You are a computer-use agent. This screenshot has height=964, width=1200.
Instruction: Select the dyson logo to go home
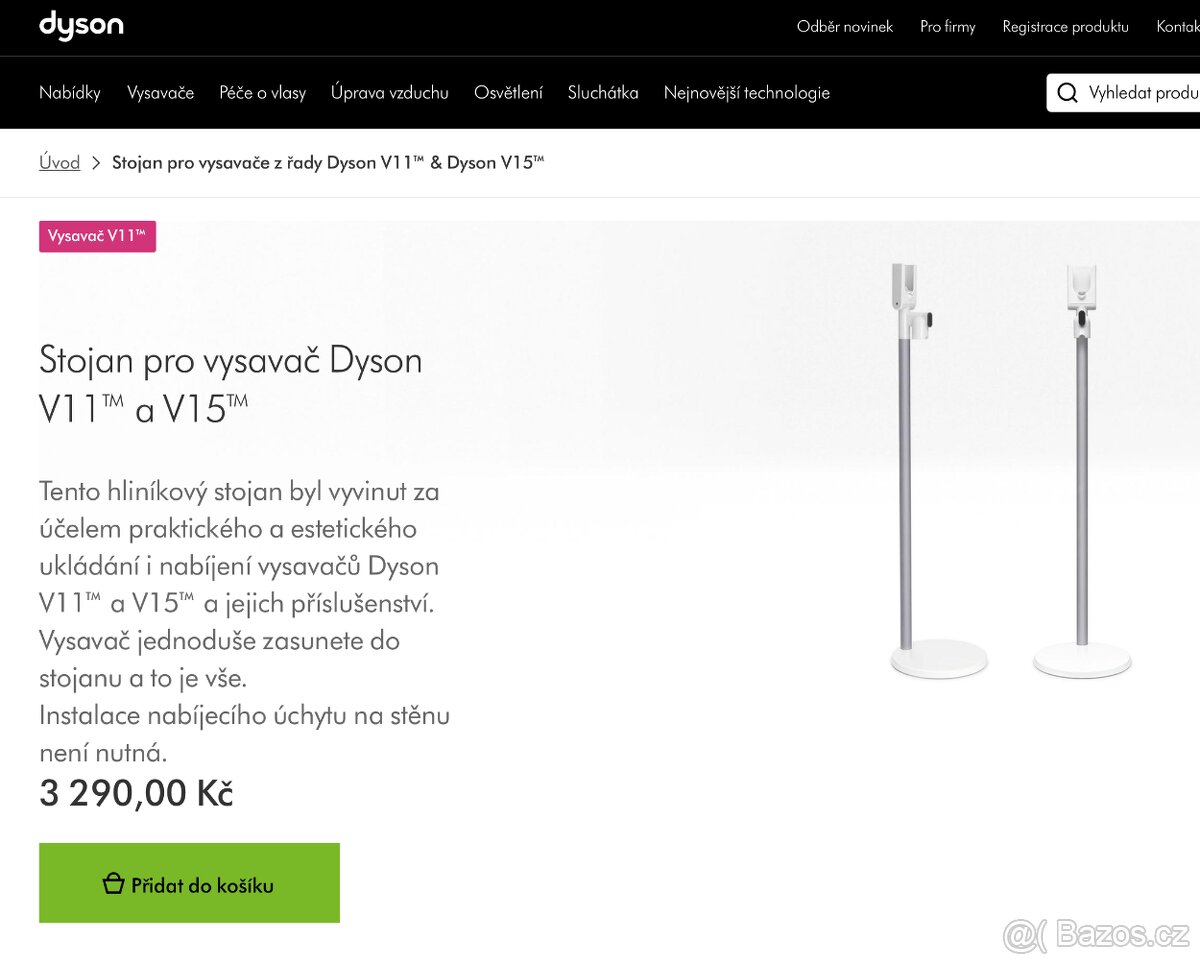coord(81,26)
